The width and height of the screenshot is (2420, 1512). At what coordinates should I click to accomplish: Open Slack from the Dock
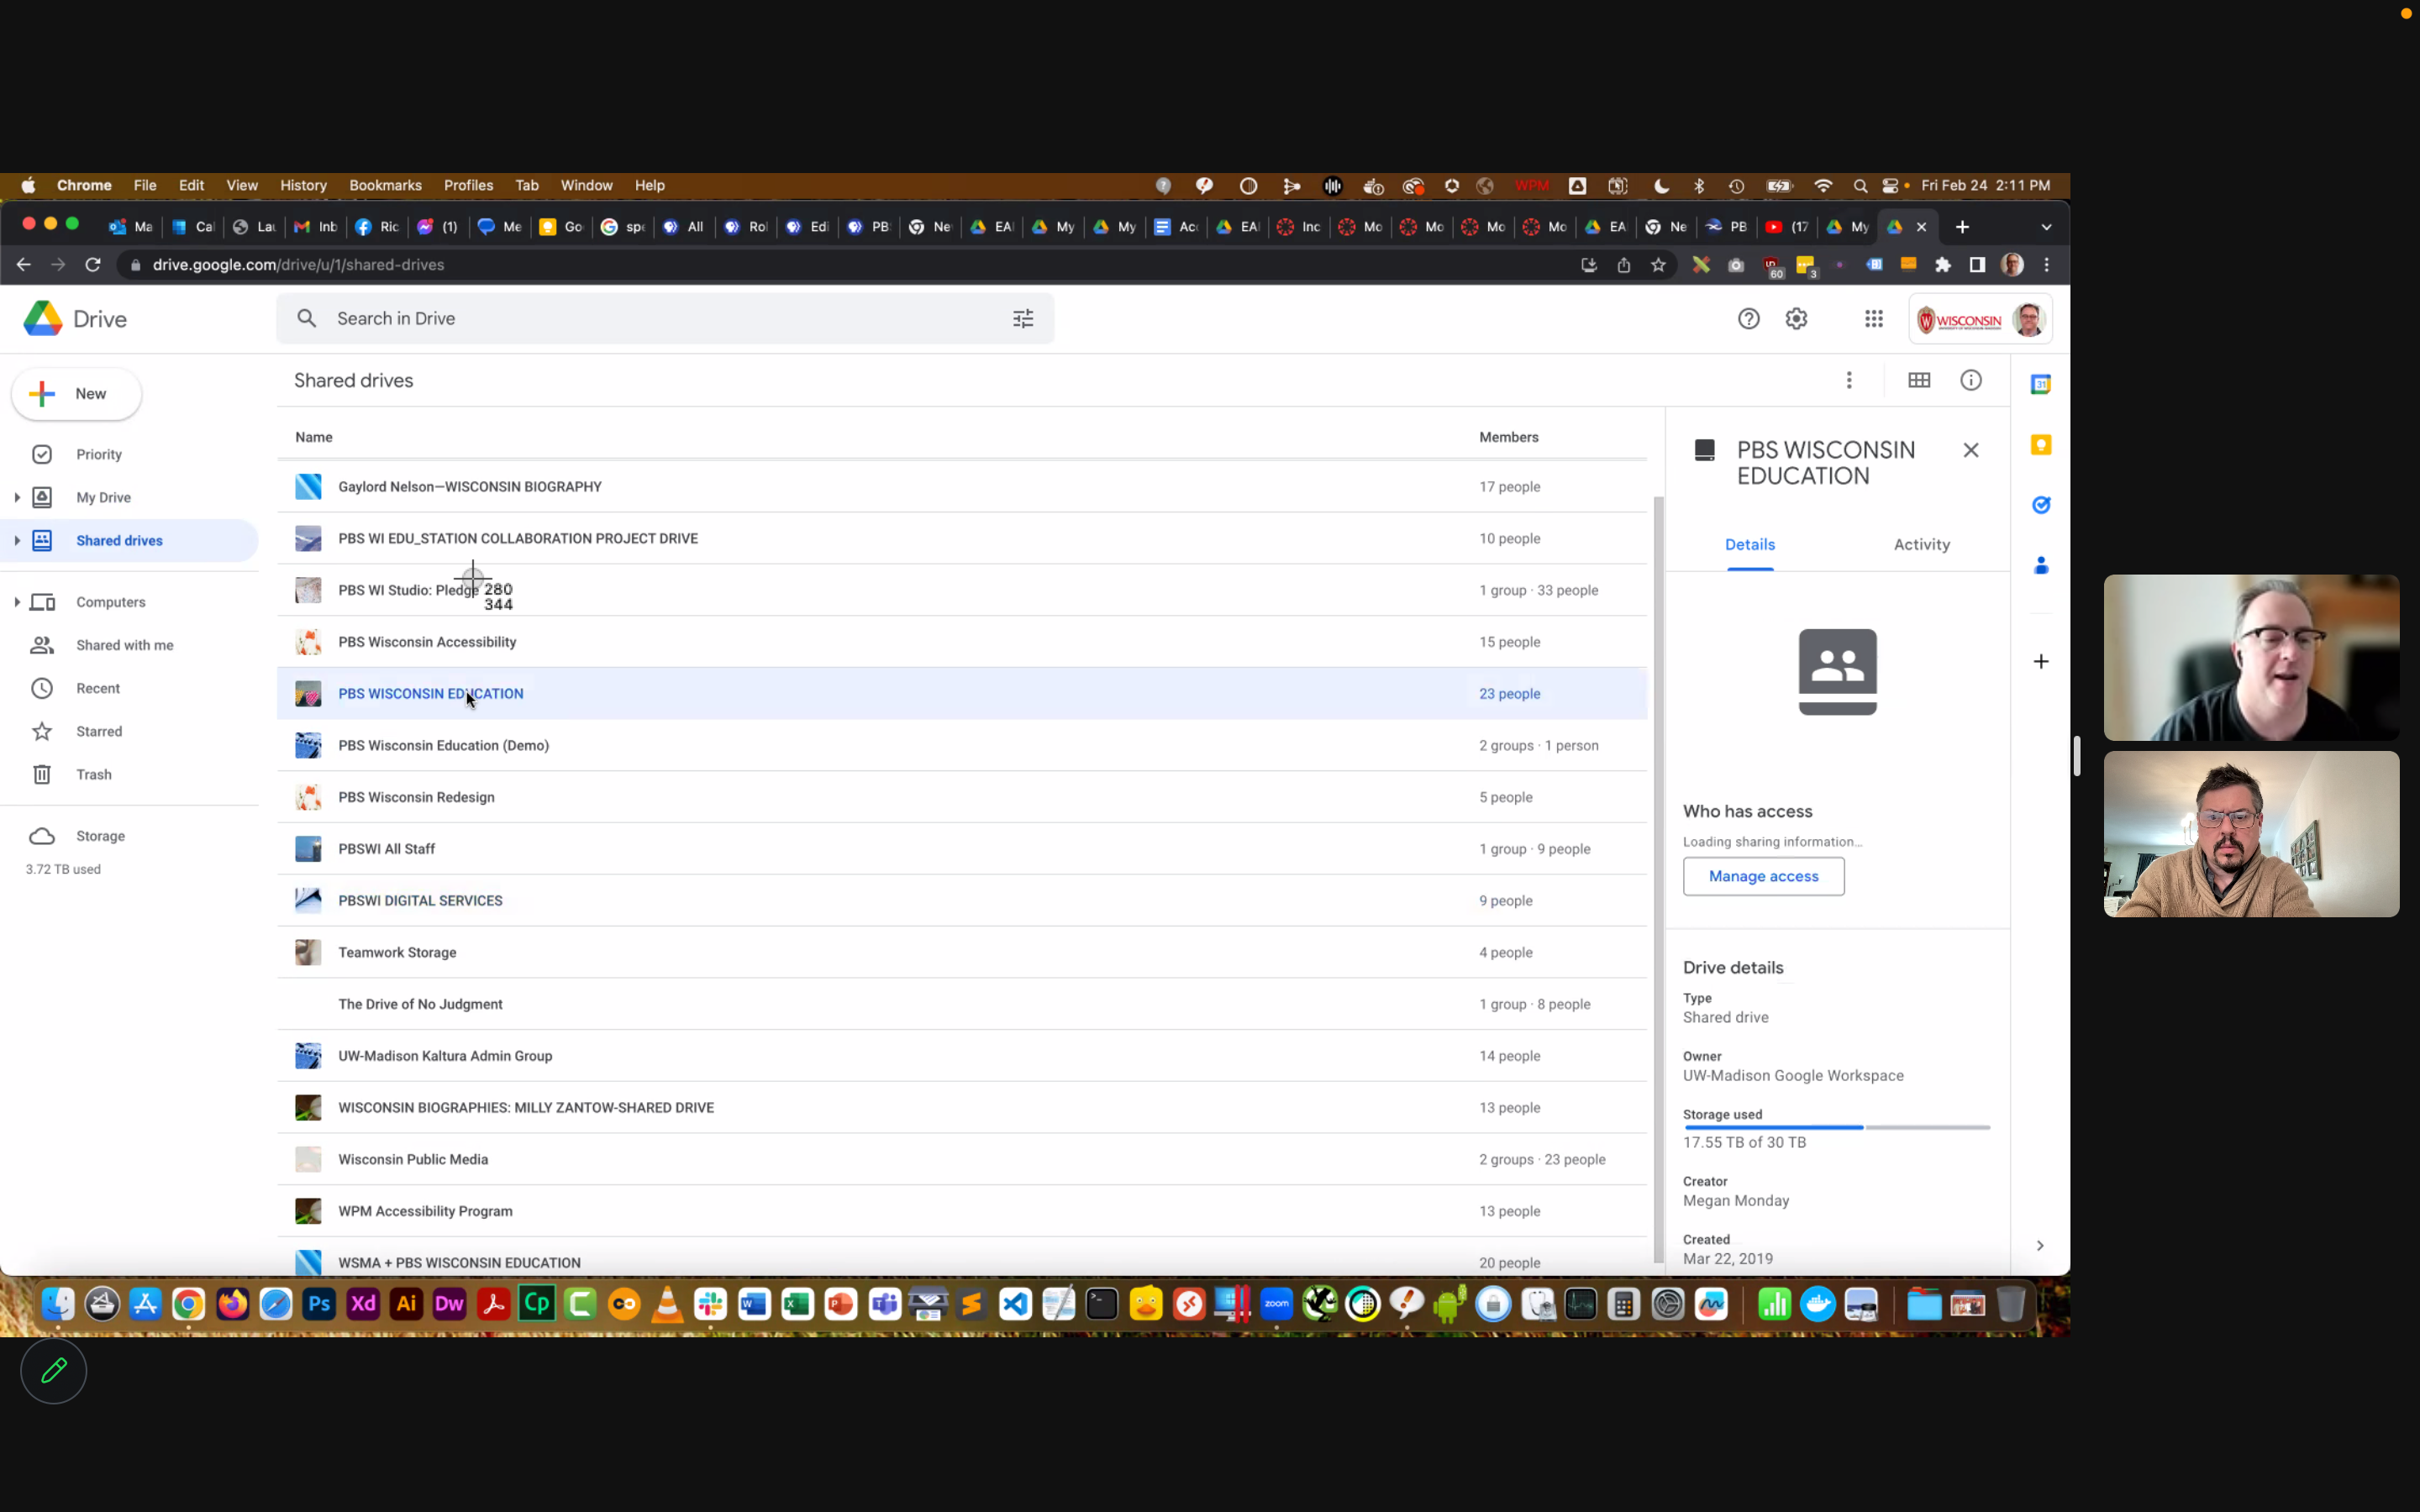pos(710,1304)
